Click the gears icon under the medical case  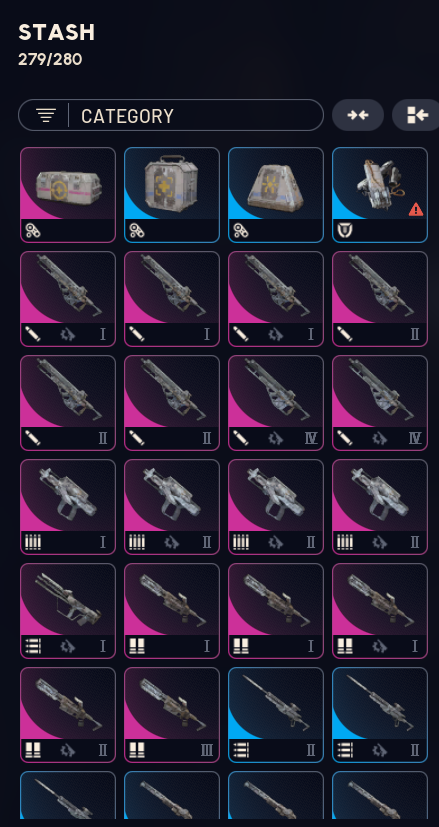136,230
